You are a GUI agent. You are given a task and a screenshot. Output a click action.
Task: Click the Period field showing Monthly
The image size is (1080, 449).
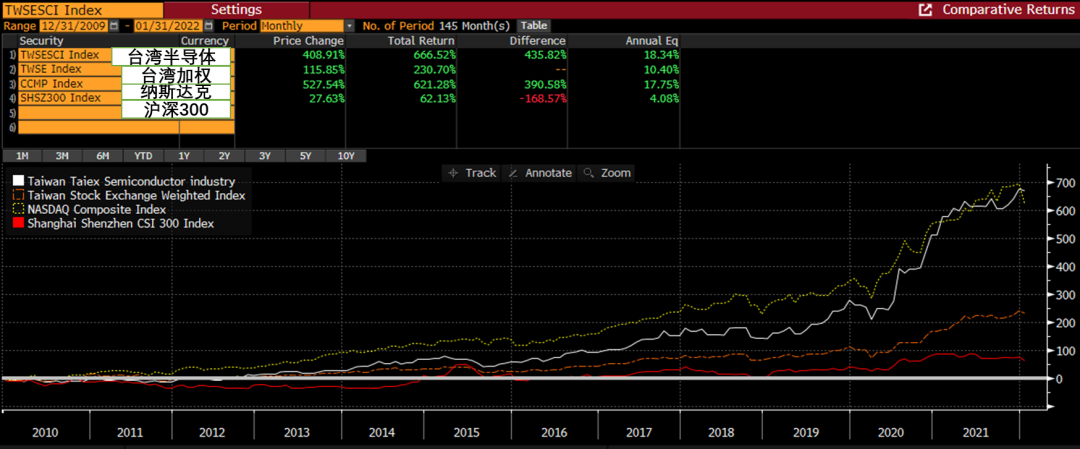click(301, 26)
